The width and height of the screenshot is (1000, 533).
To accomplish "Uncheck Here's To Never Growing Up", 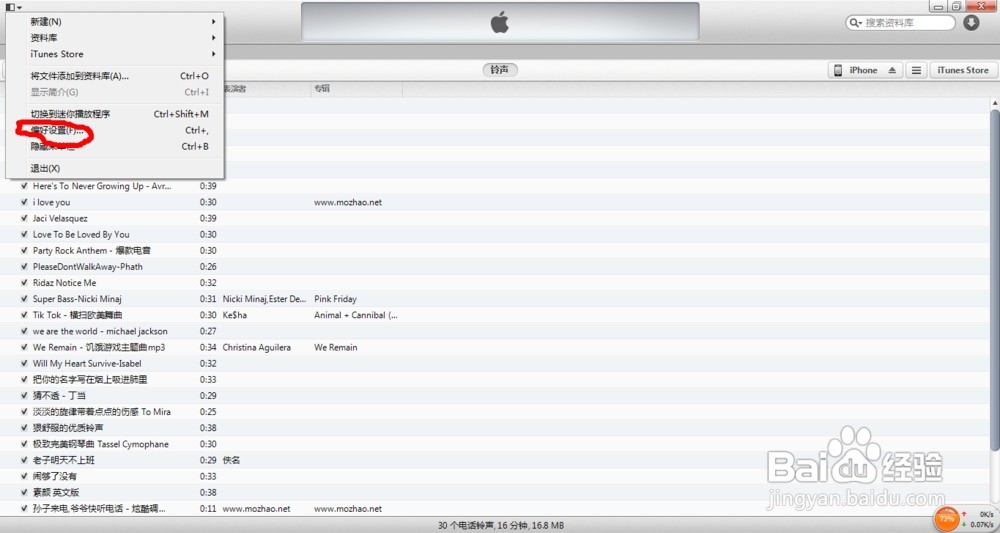I will (24, 186).
